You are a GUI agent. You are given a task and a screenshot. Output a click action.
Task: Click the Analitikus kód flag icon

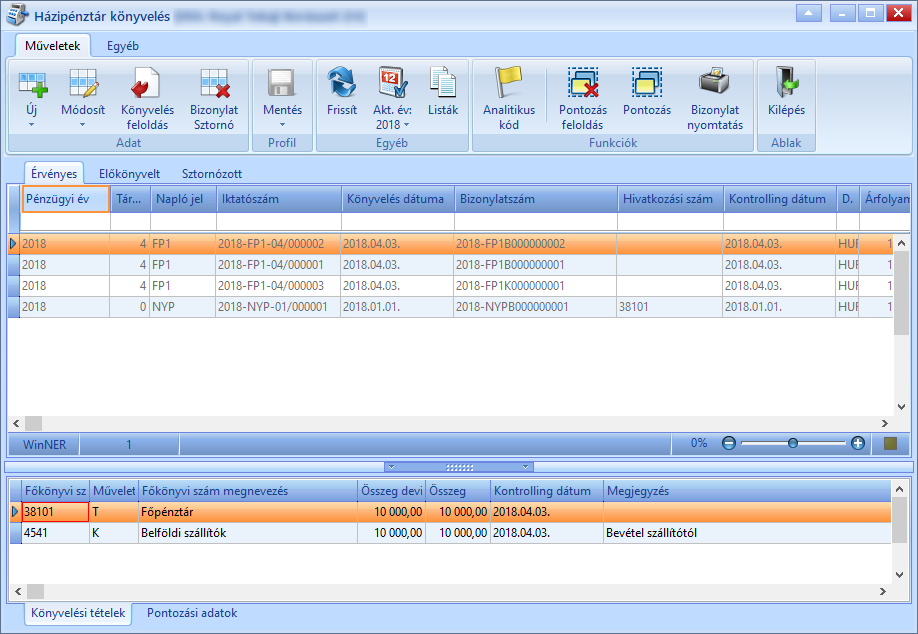(x=509, y=82)
